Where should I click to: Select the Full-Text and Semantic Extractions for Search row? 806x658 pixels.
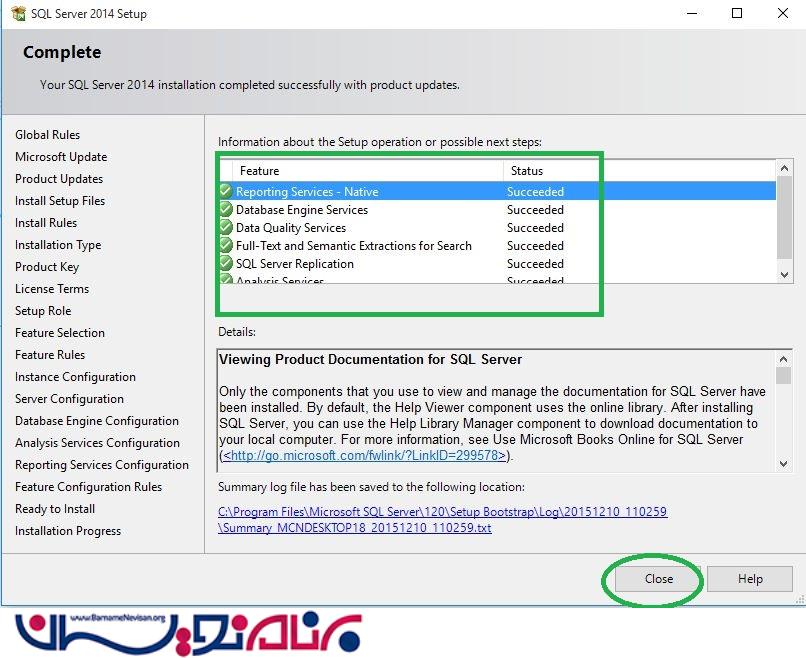(498, 246)
